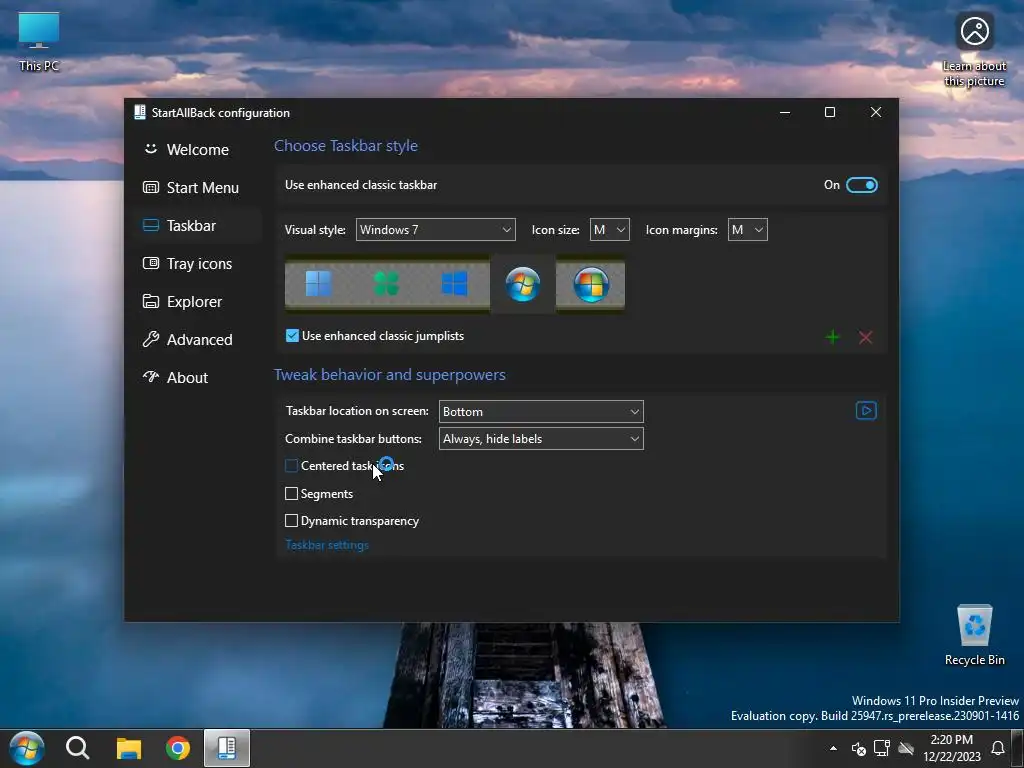This screenshot has height=768, width=1024.
Task: Open the clock showing 2:20 PM
Action: click(x=952, y=748)
